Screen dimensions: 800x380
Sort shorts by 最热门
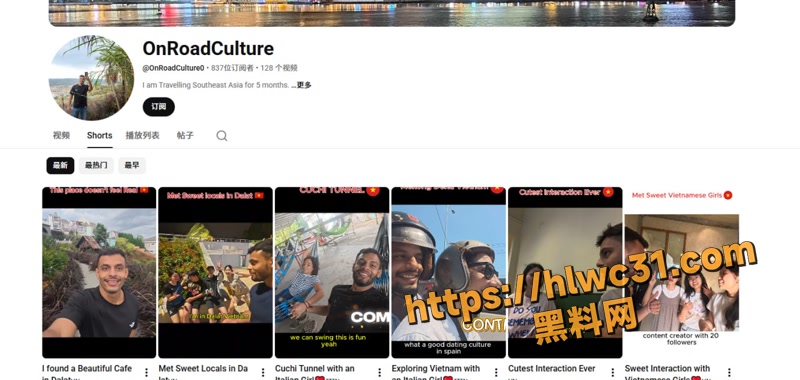point(96,165)
